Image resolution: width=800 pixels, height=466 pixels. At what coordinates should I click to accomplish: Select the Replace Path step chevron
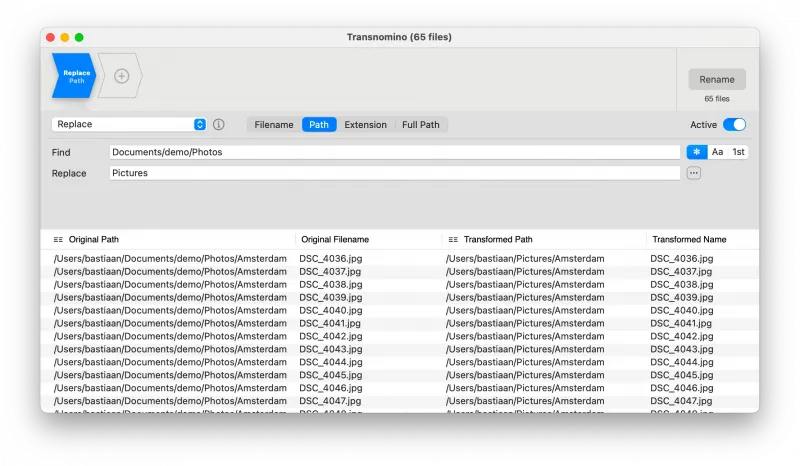tap(74, 76)
